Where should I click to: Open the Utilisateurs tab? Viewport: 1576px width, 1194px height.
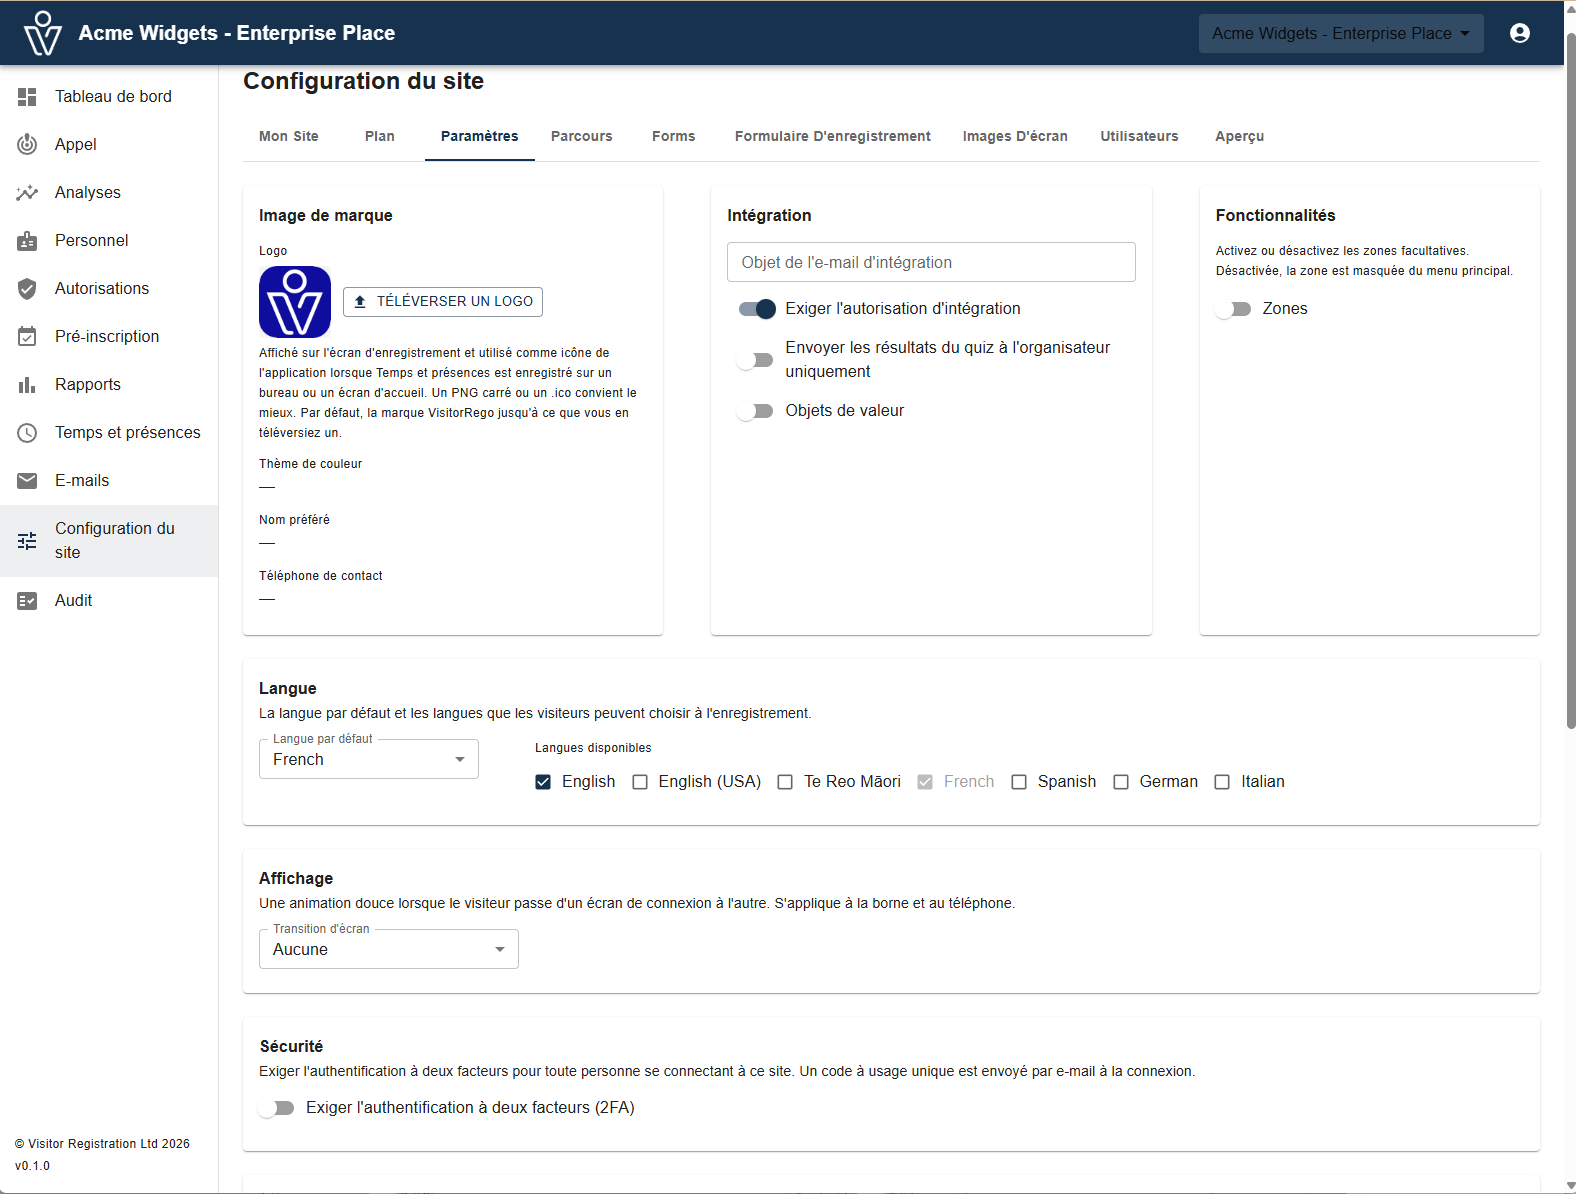(x=1140, y=136)
